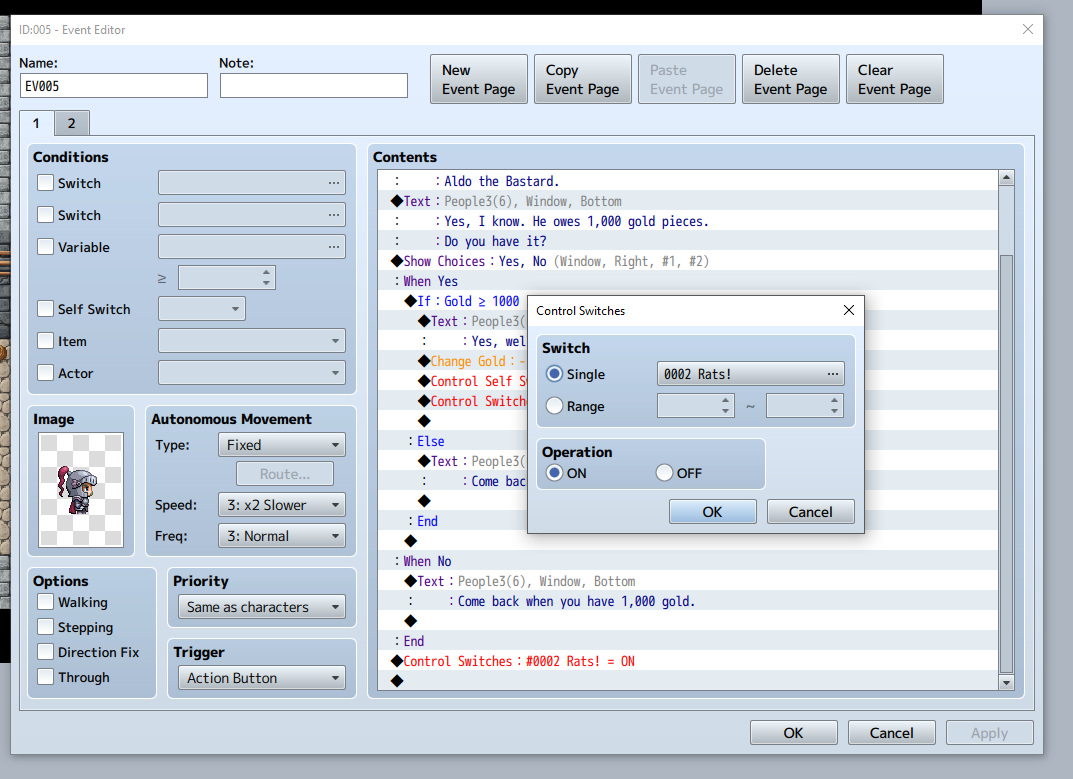This screenshot has width=1073, height=779.
Task: Switch to event page tab 2
Action: [71, 123]
